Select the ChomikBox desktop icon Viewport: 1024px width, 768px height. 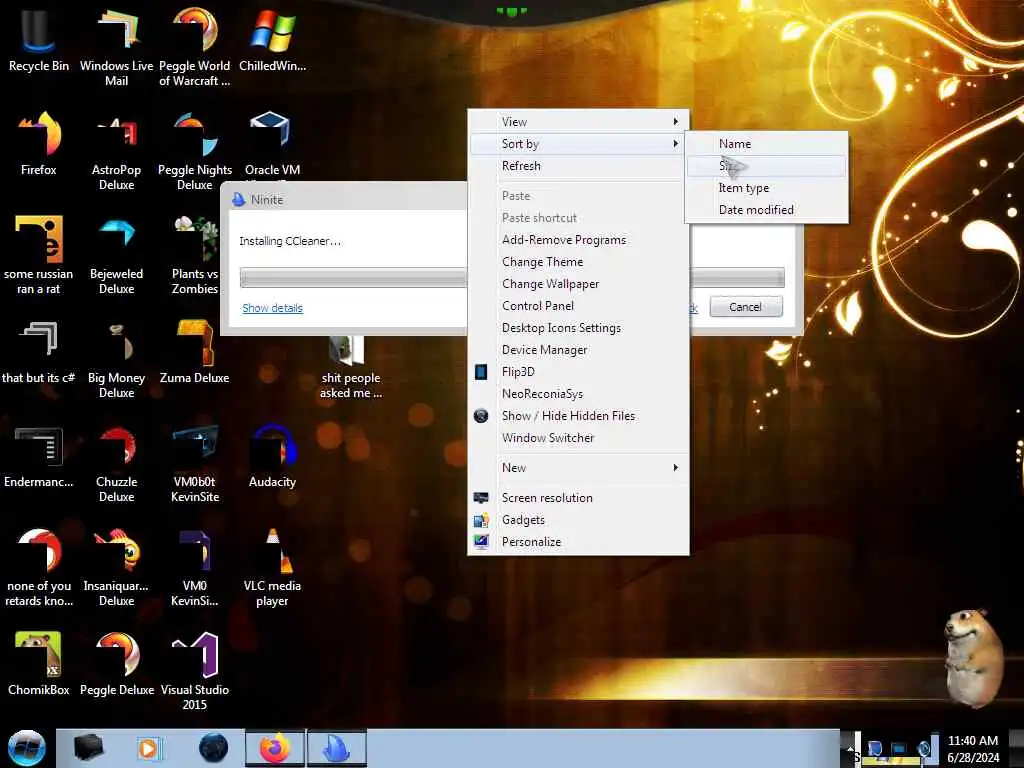pos(39,664)
